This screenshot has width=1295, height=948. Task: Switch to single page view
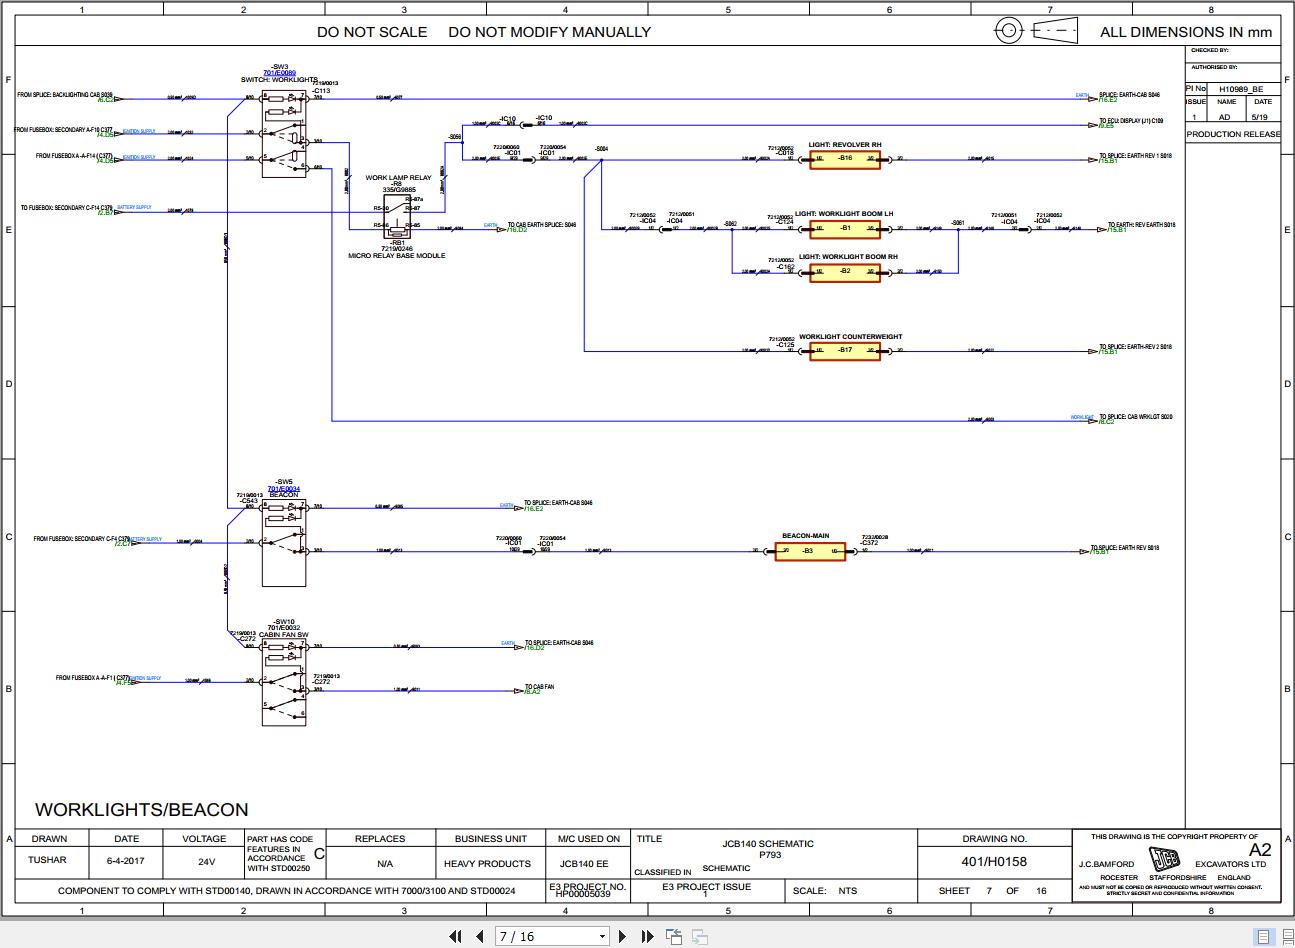point(1263,937)
